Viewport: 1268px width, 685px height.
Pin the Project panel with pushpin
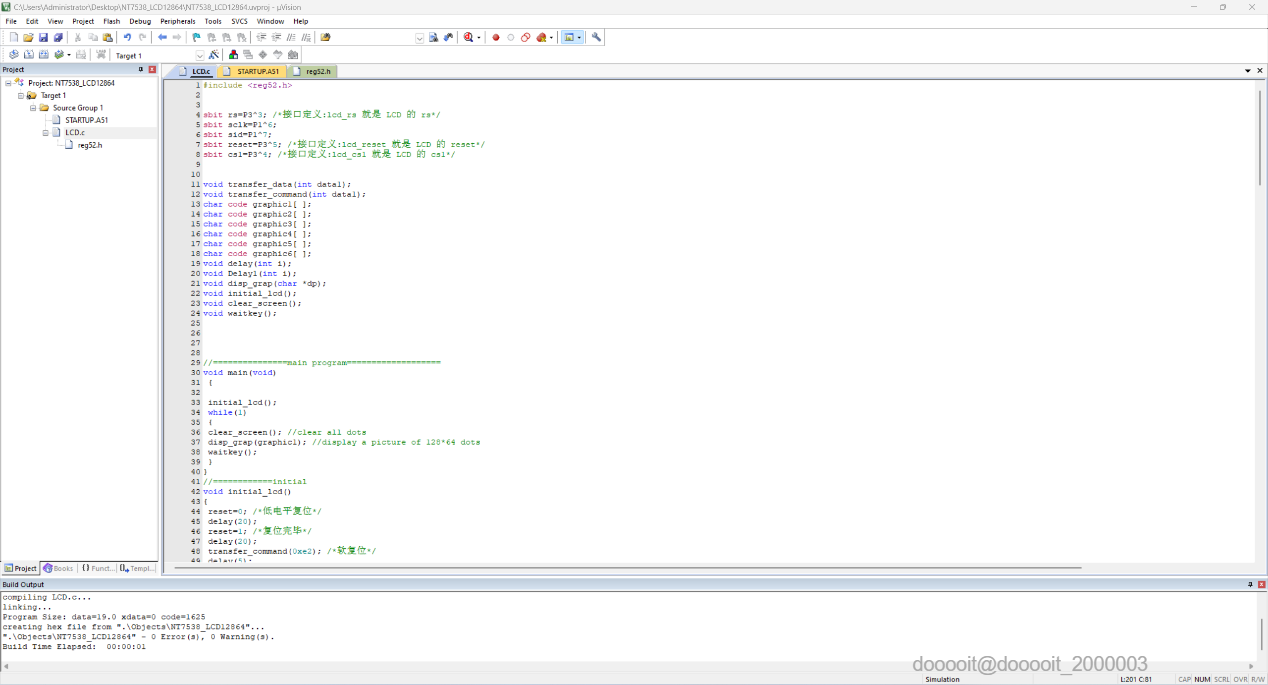[x=141, y=69]
